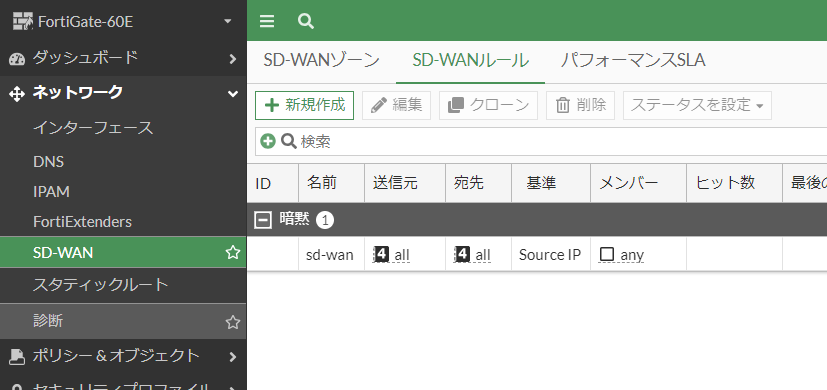Select the SD-WAN sidebar item

coord(123,252)
